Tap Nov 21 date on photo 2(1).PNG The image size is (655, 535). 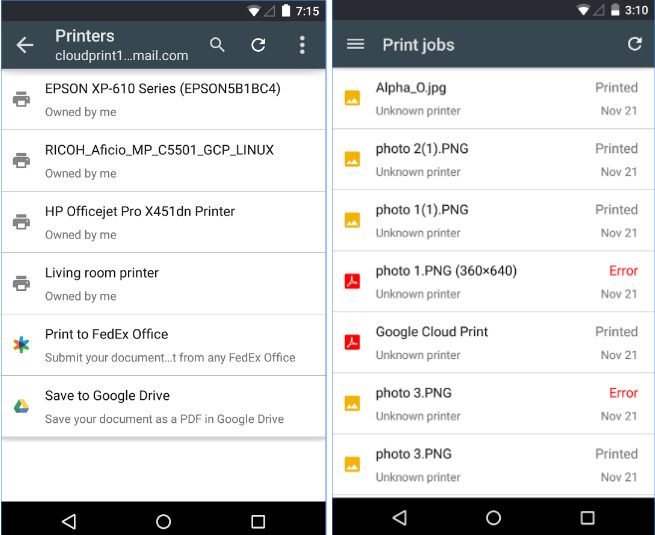click(x=619, y=172)
